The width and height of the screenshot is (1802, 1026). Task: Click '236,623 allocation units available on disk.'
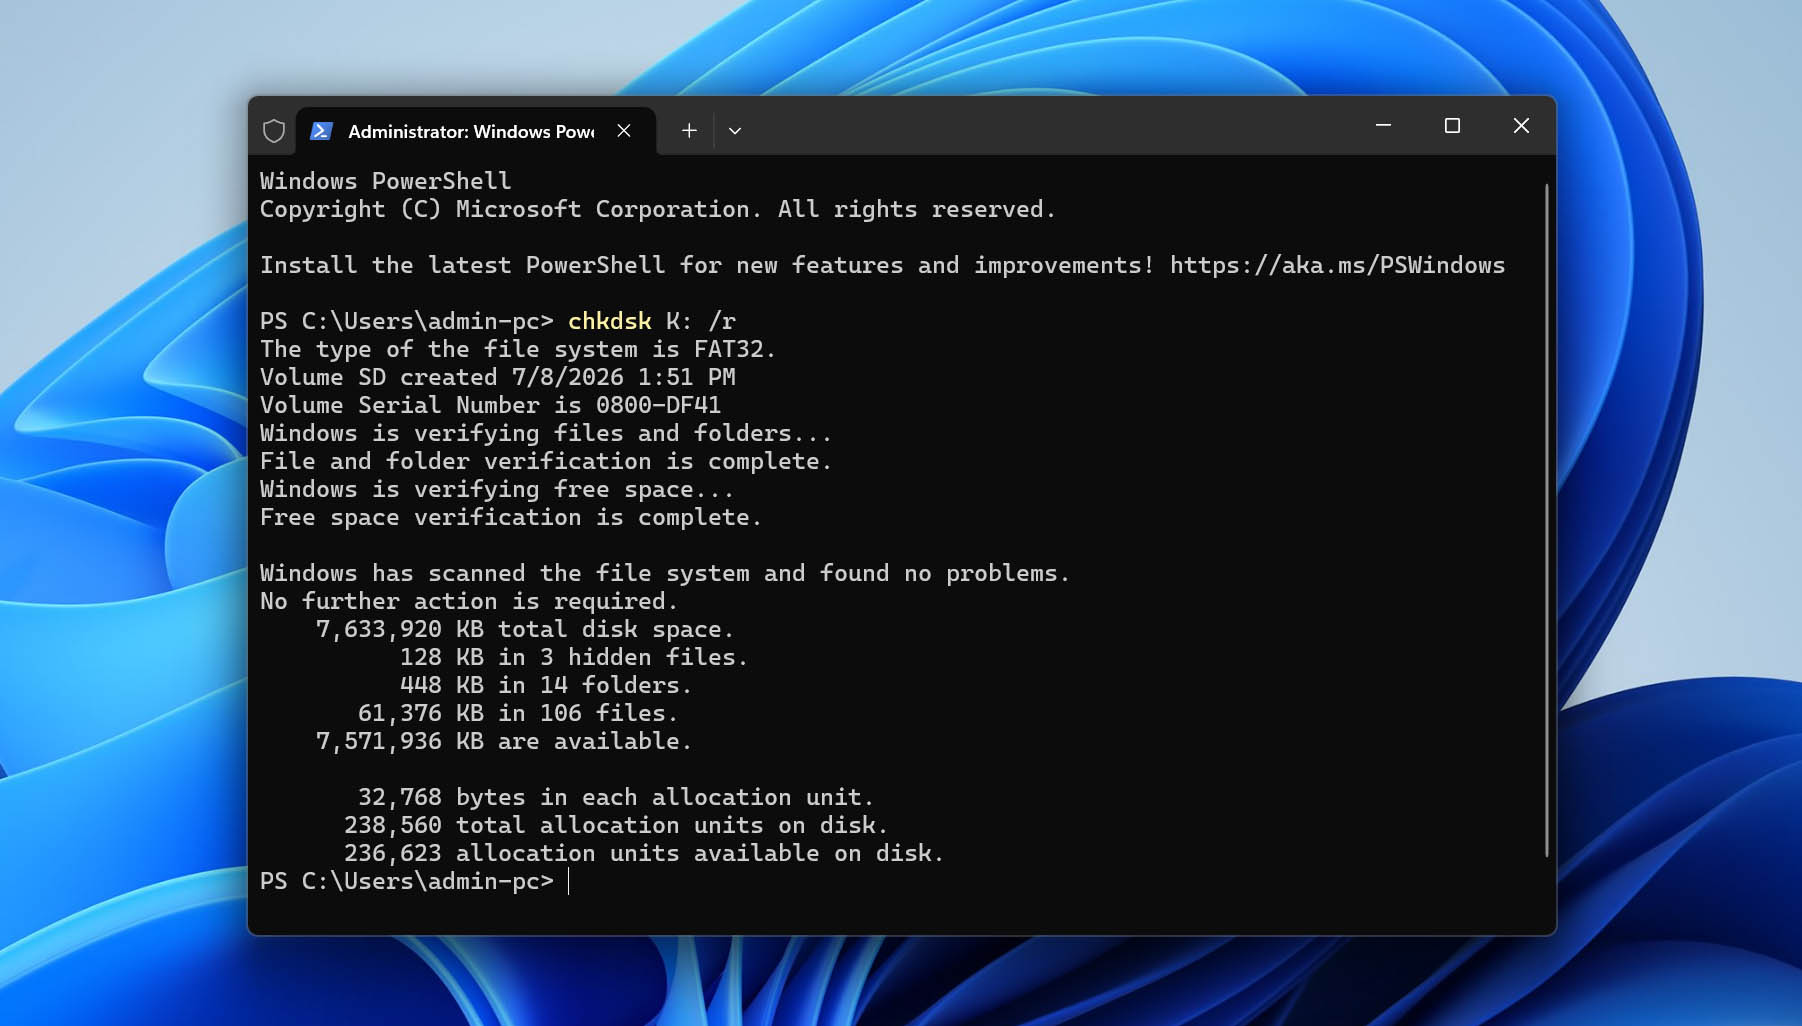pos(644,853)
